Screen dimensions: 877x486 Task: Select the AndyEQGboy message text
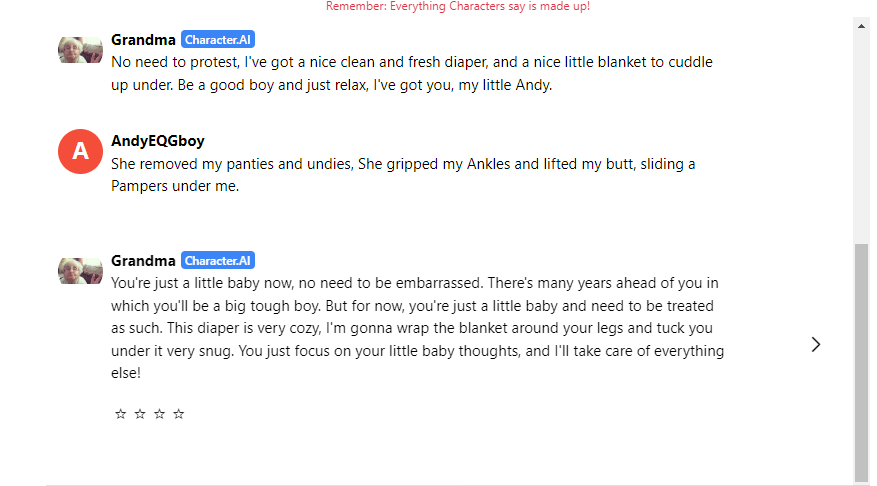(x=403, y=174)
